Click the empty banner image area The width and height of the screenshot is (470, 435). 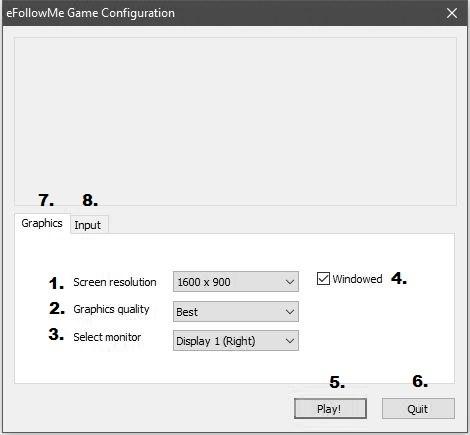pyautogui.click(x=235, y=121)
